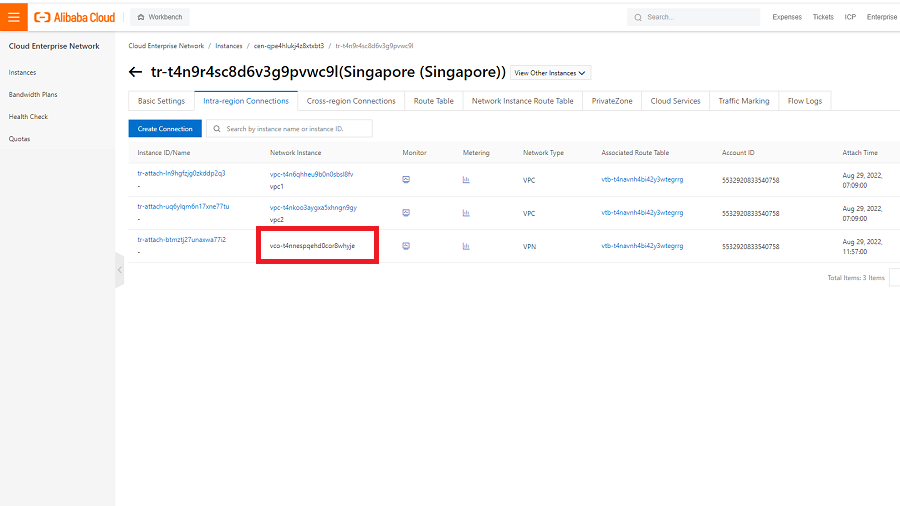Click the instance name search field
The image size is (900, 506).
(x=295, y=129)
